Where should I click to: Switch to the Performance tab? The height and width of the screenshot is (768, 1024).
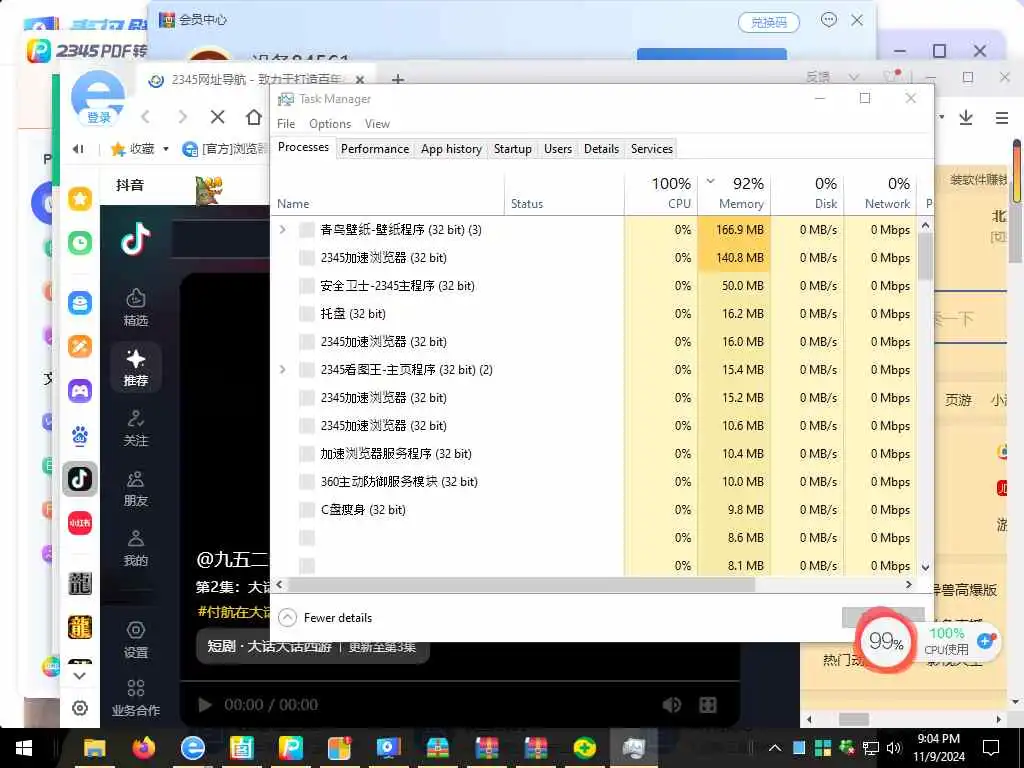(375, 149)
